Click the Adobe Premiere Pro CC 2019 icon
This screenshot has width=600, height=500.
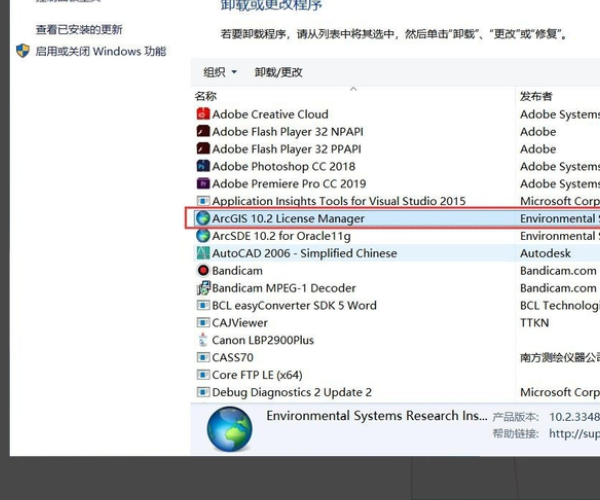pos(203,184)
